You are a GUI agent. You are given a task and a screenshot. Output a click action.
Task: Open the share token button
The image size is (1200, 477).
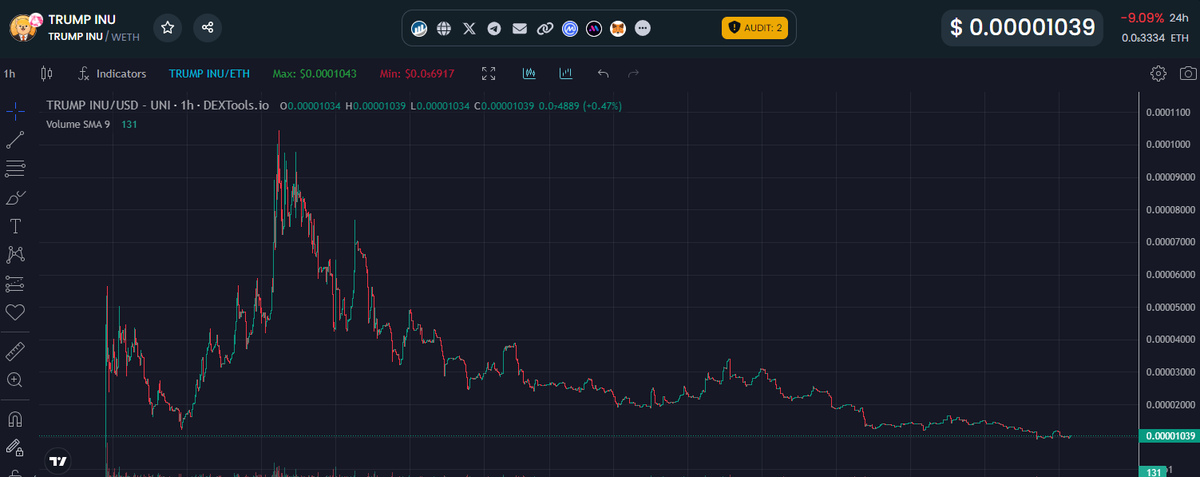(208, 28)
